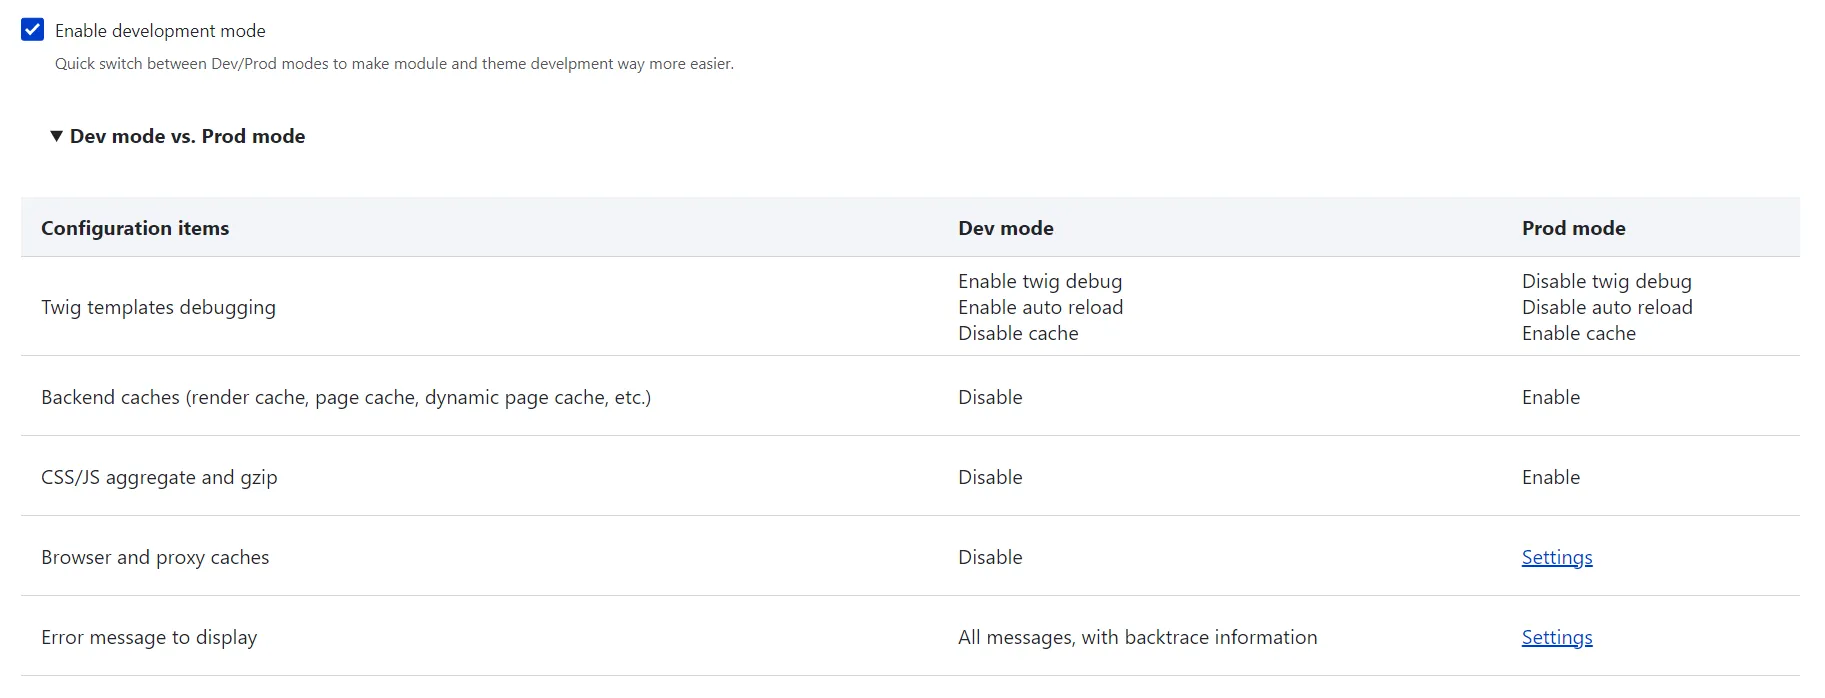Click the Configuration items column header
Screen dimensions: 1825x698
(x=135, y=228)
